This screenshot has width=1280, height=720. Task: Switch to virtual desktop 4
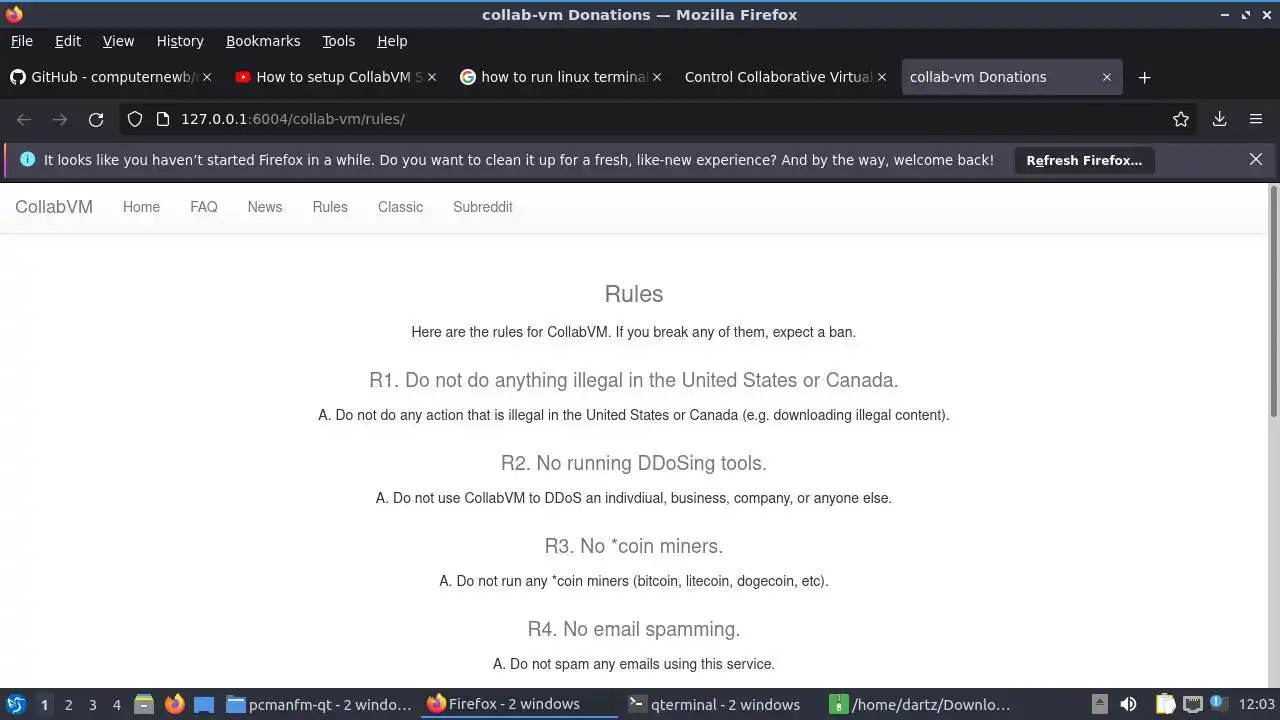[x=117, y=704]
